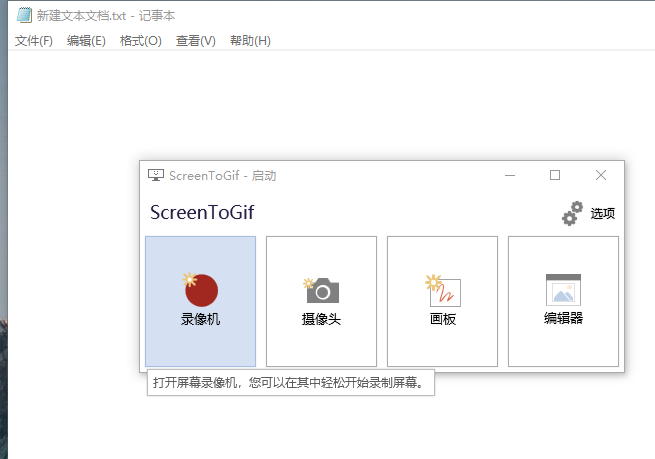Open the 编辑器 editor

coord(563,301)
